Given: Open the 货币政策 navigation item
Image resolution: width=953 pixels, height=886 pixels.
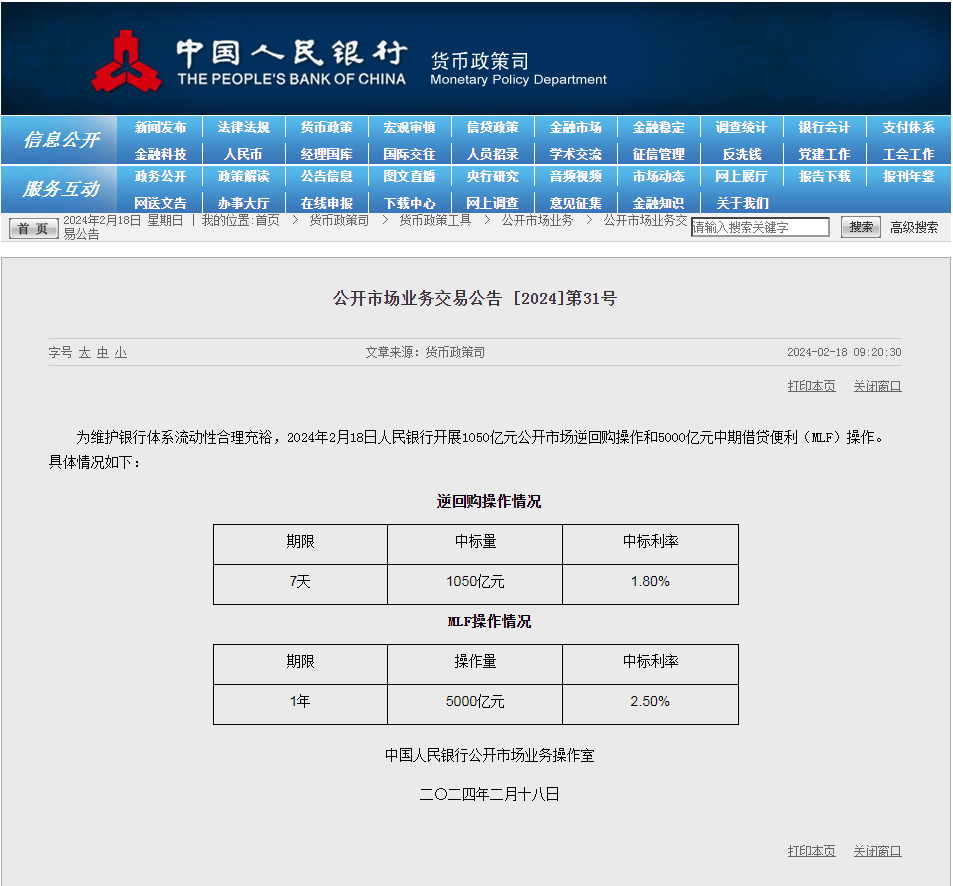Looking at the screenshot, I should click(x=326, y=128).
